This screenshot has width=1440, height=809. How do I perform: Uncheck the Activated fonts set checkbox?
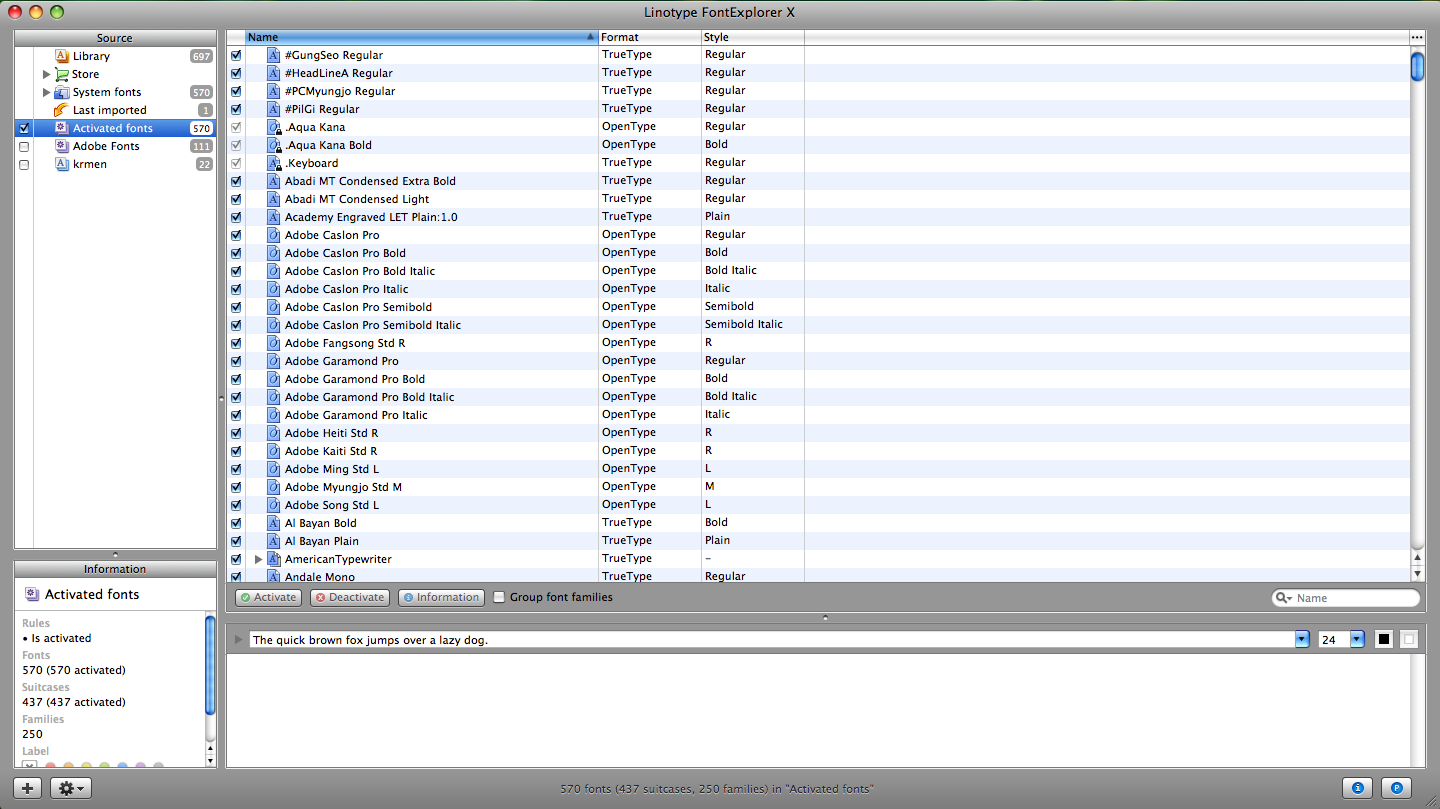[x=24, y=128]
